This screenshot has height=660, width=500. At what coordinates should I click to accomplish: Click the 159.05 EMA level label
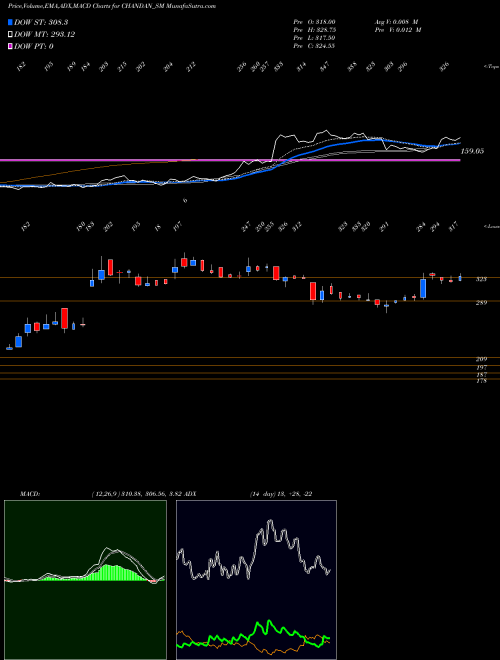472,151
